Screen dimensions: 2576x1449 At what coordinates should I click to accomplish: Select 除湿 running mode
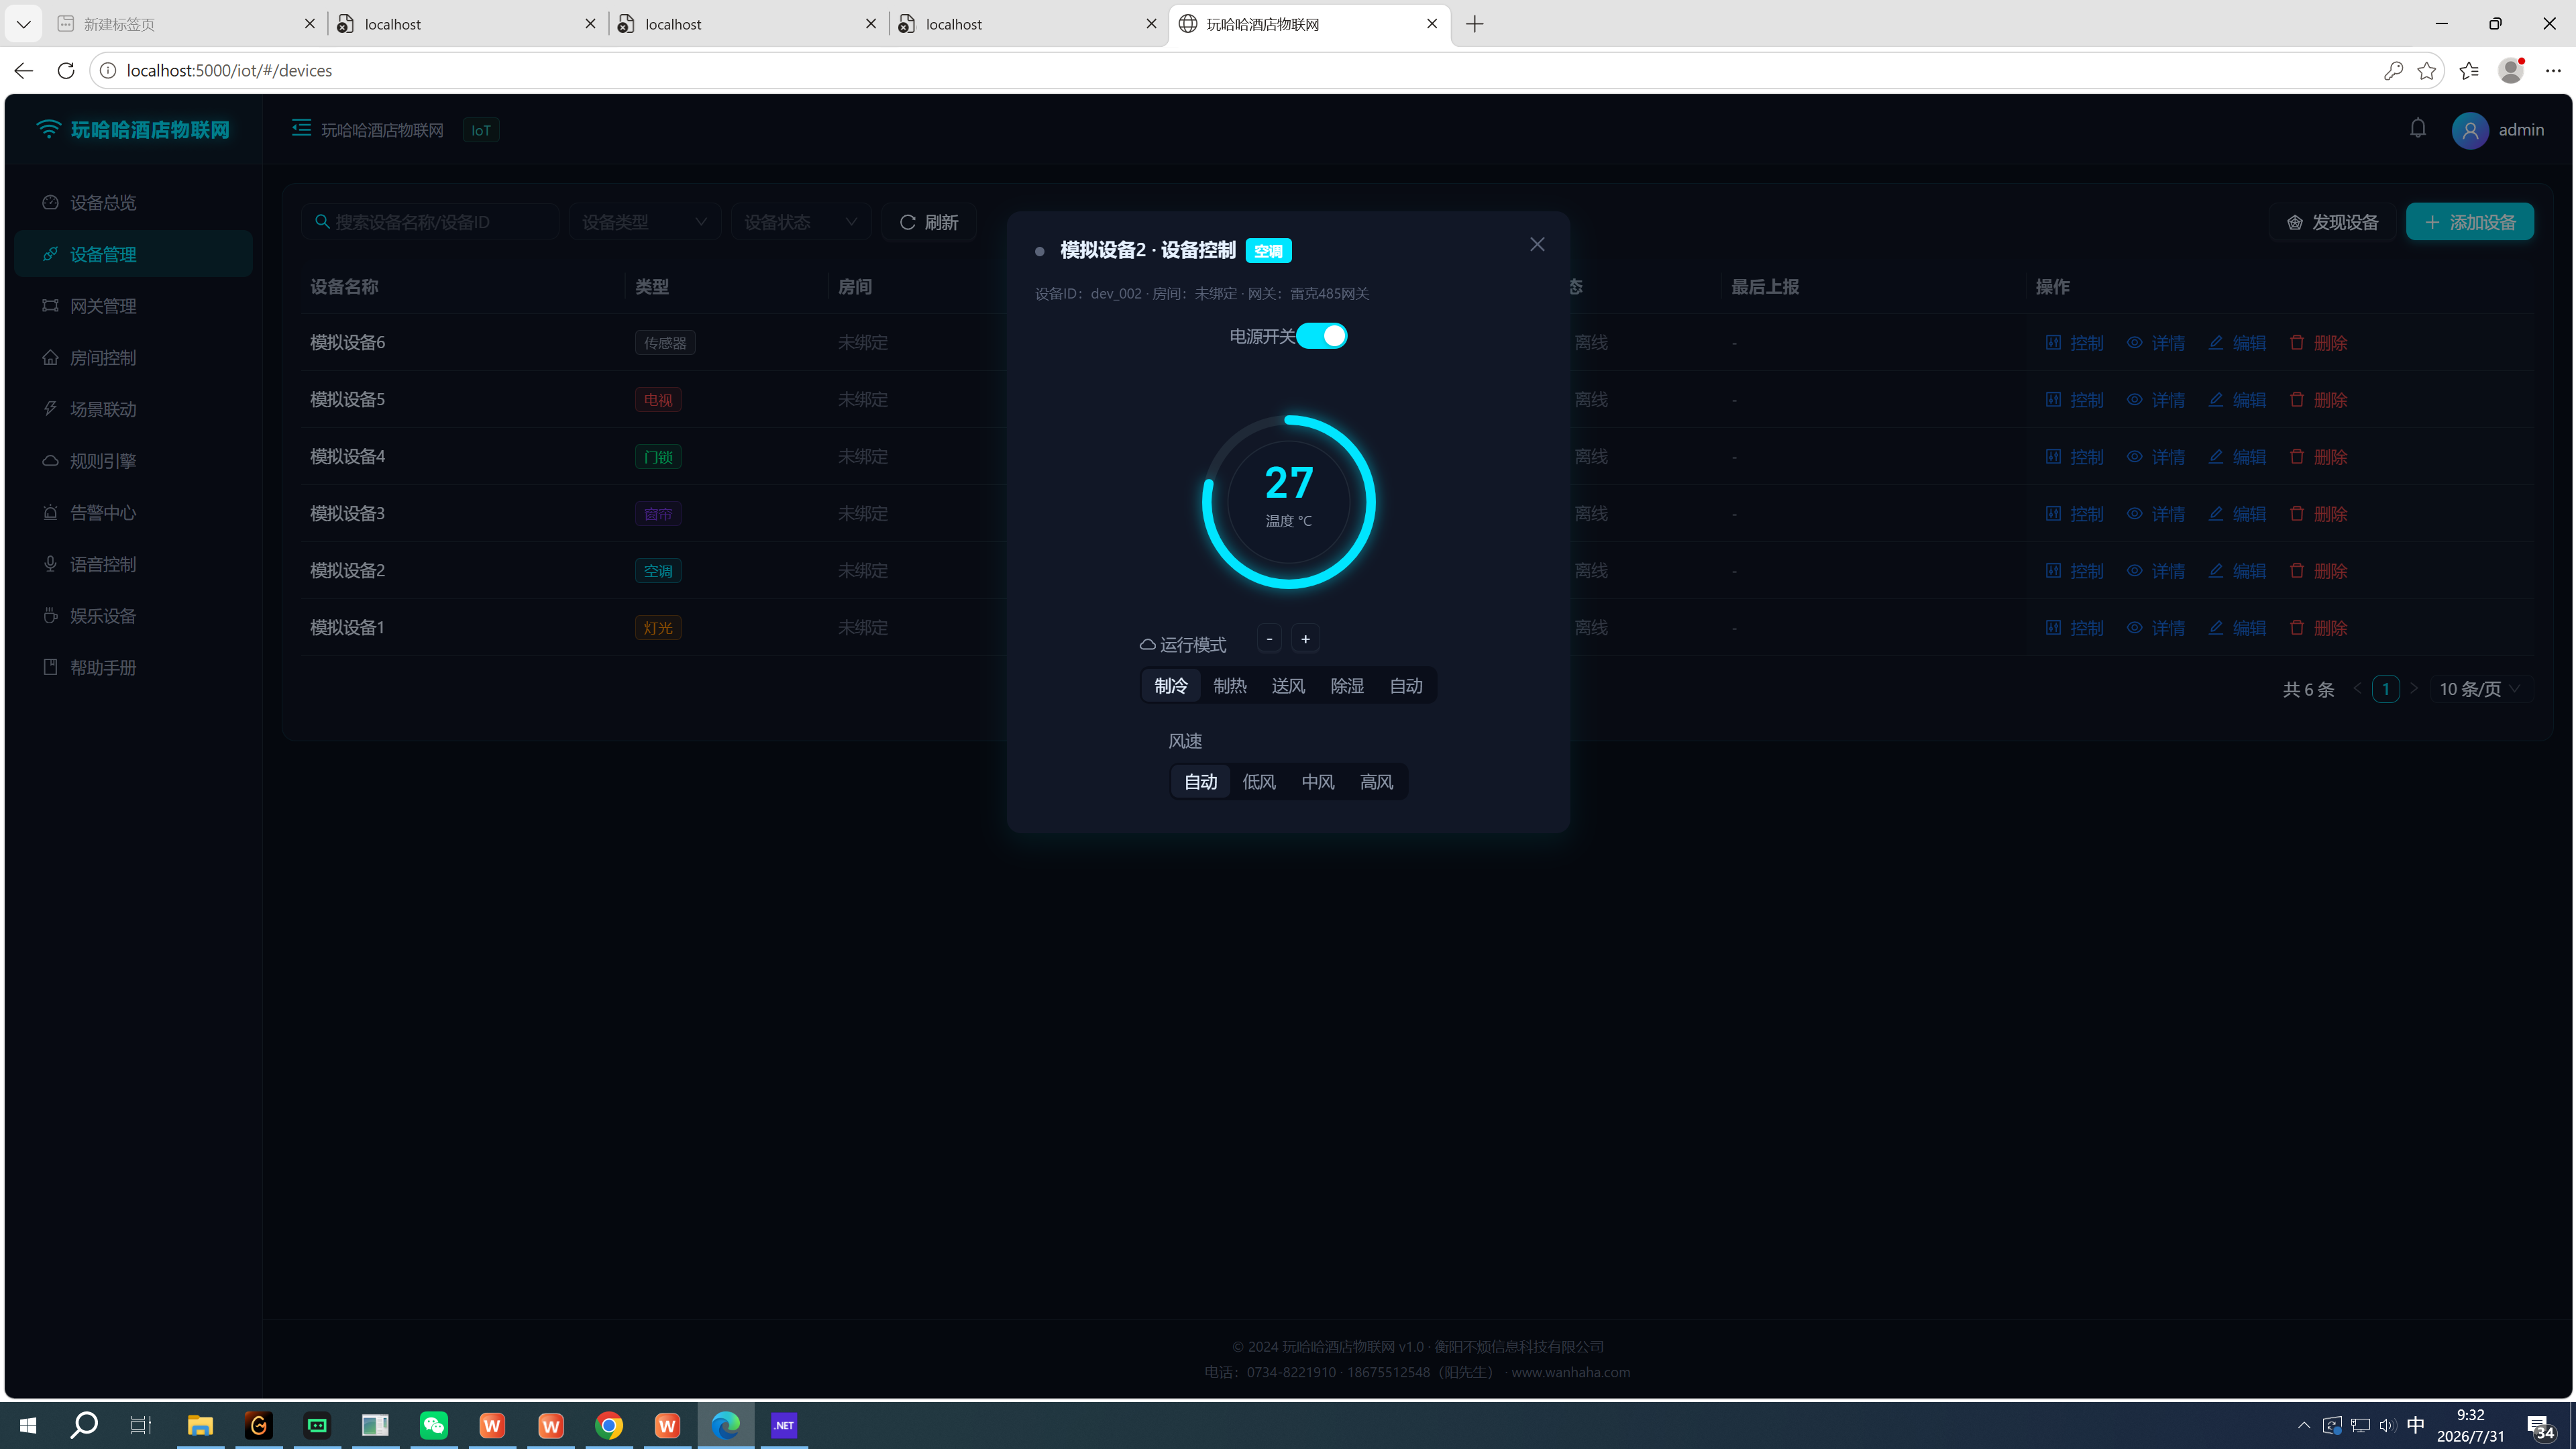click(1347, 686)
